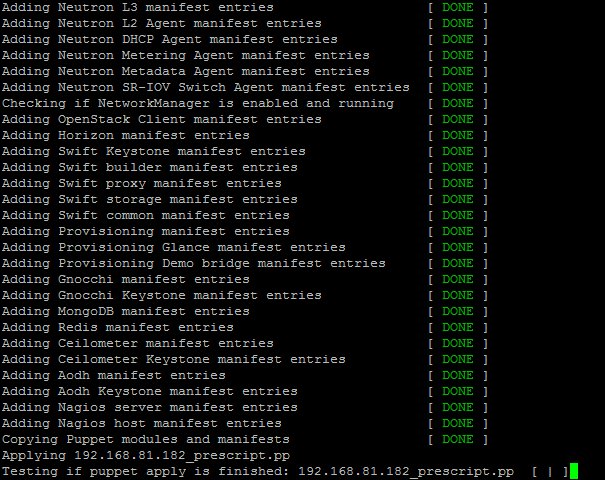Click the line 'Adding Horizon manifest entries'

[126, 135]
